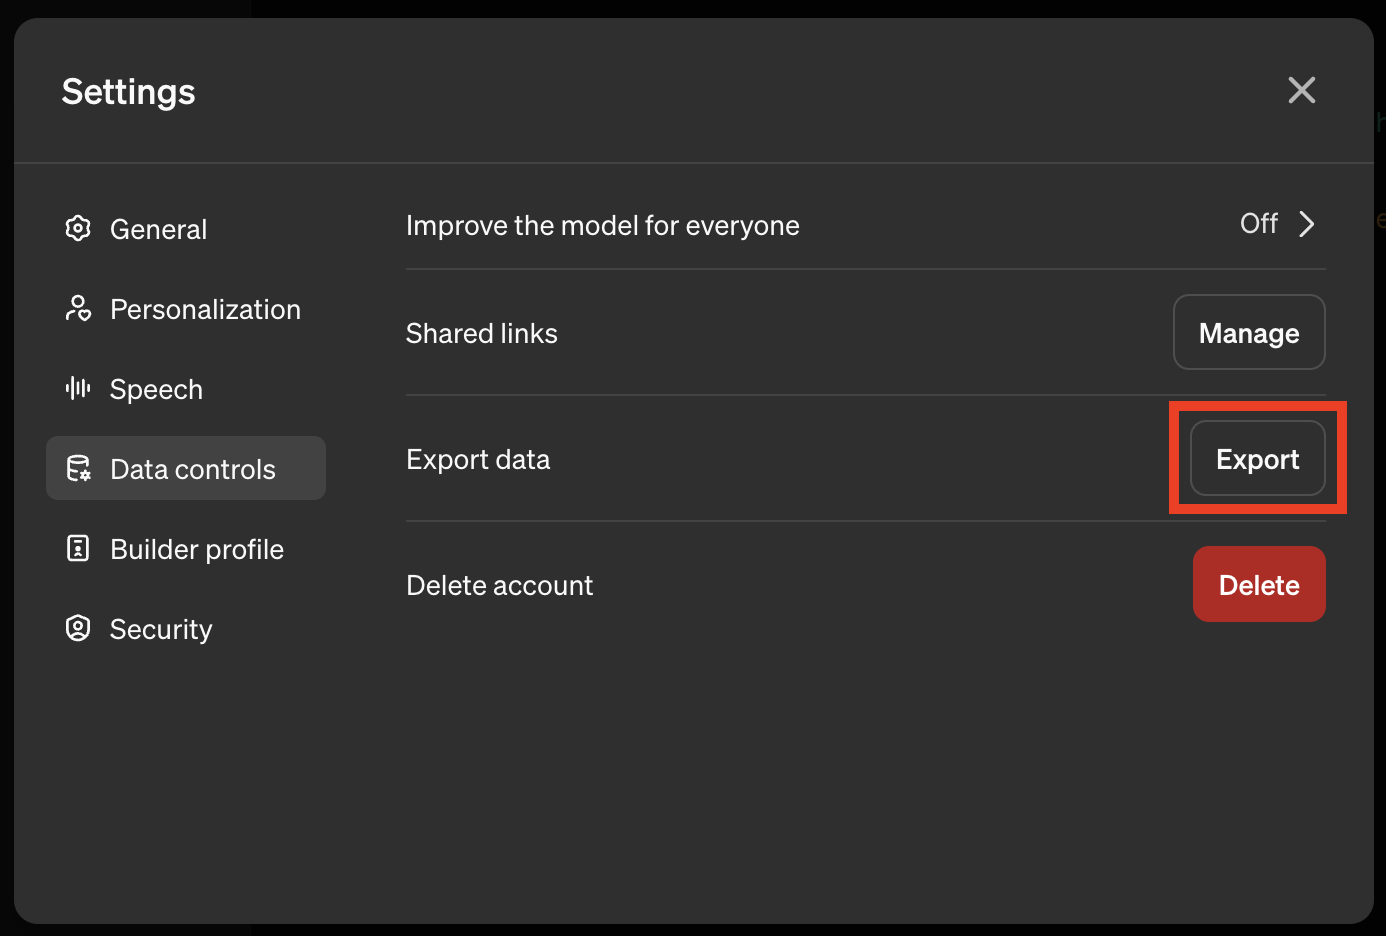The image size is (1386, 936).
Task: Close the Settings dialog with X
Action: coord(1301,90)
